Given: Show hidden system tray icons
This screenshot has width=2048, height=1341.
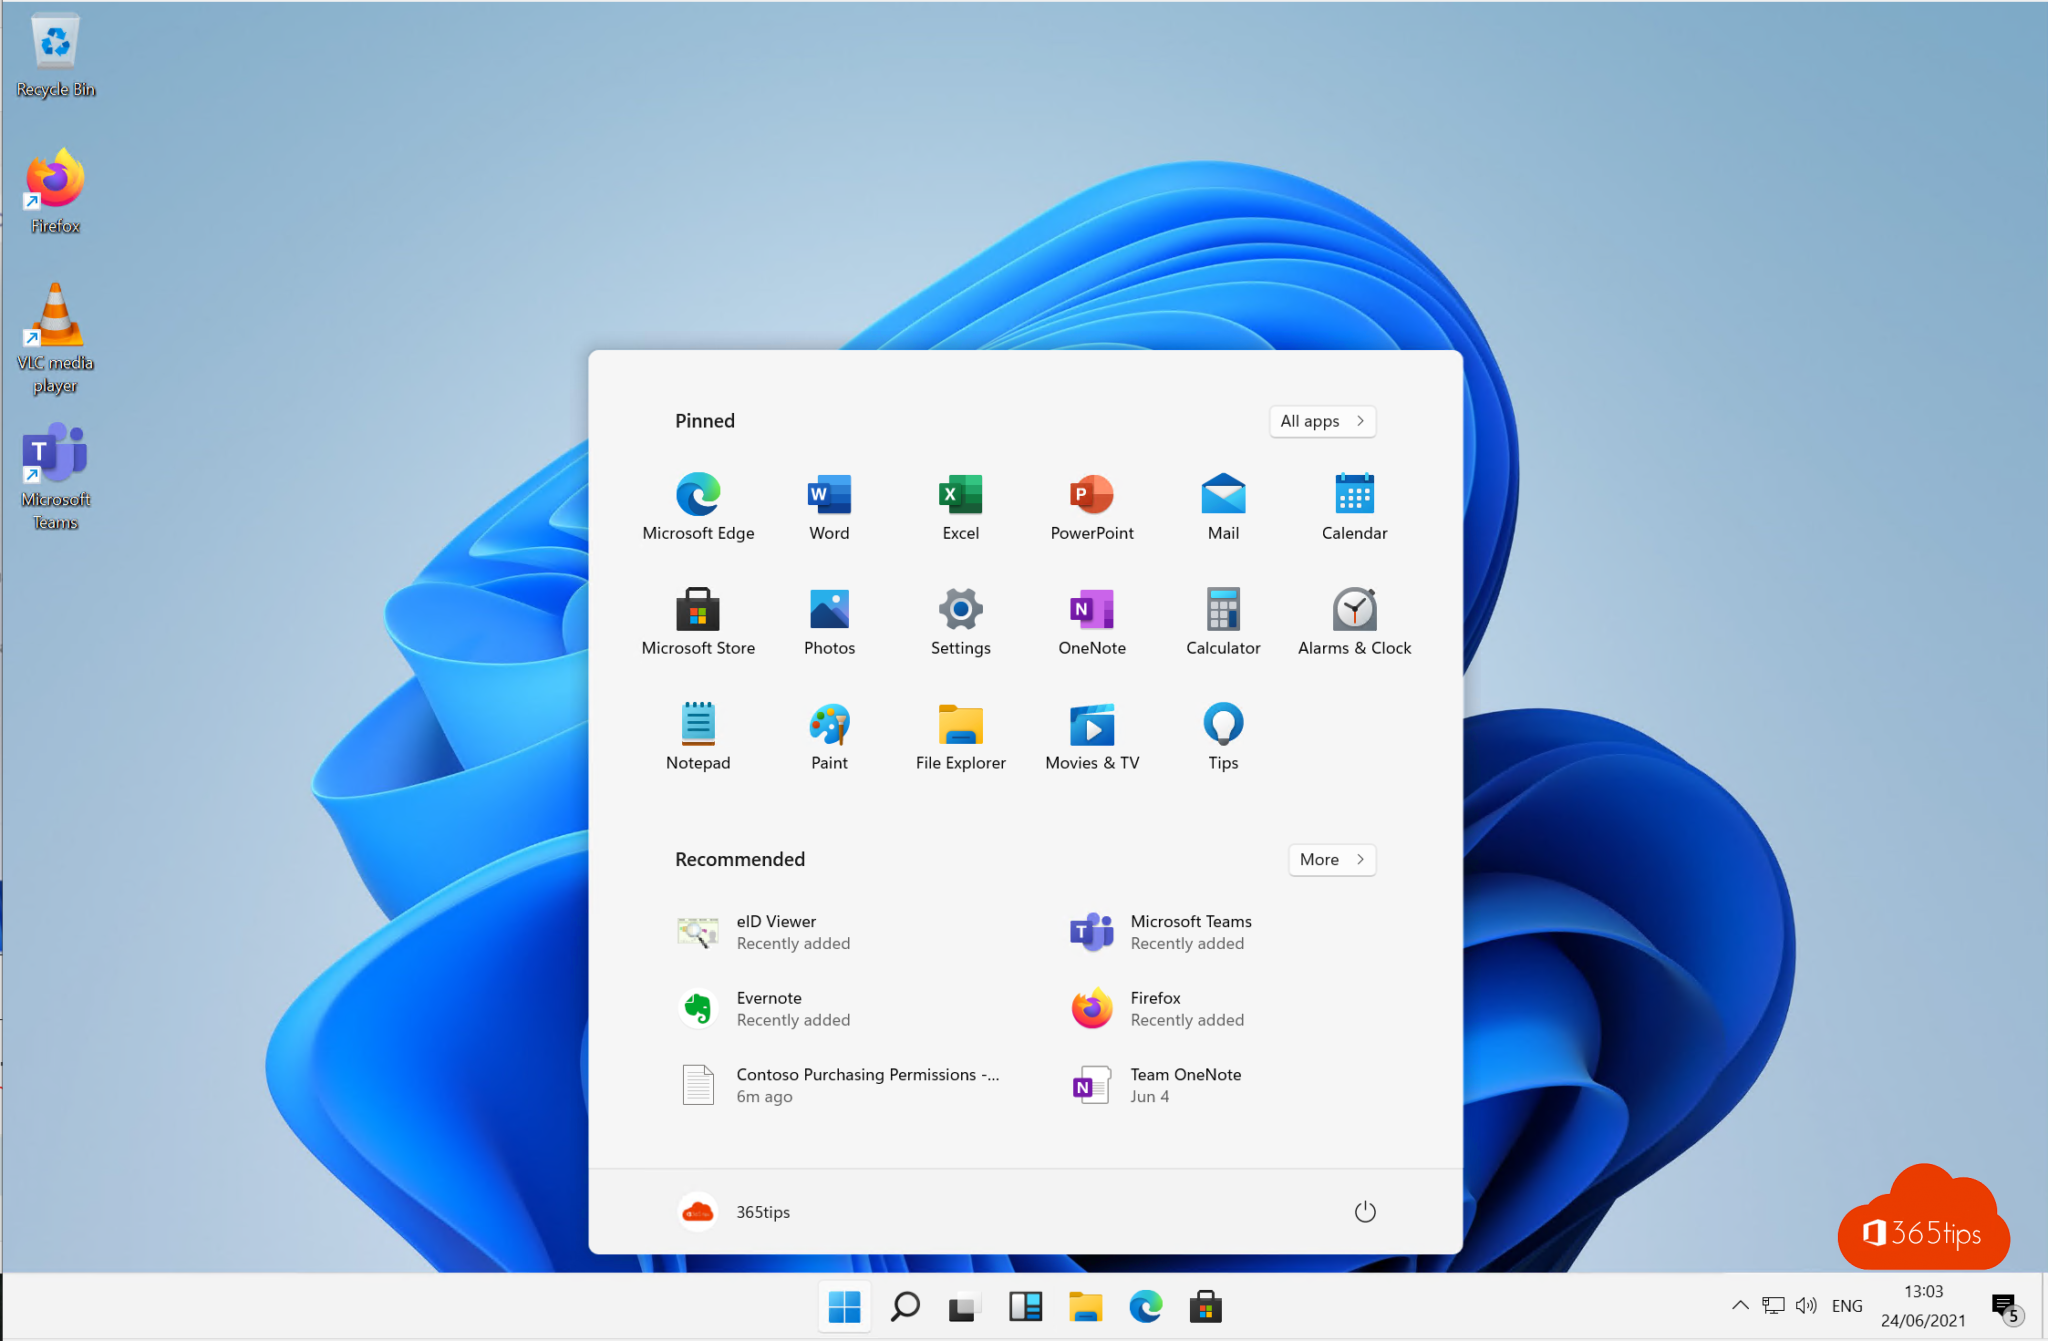Looking at the screenshot, I should click(1740, 1305).
